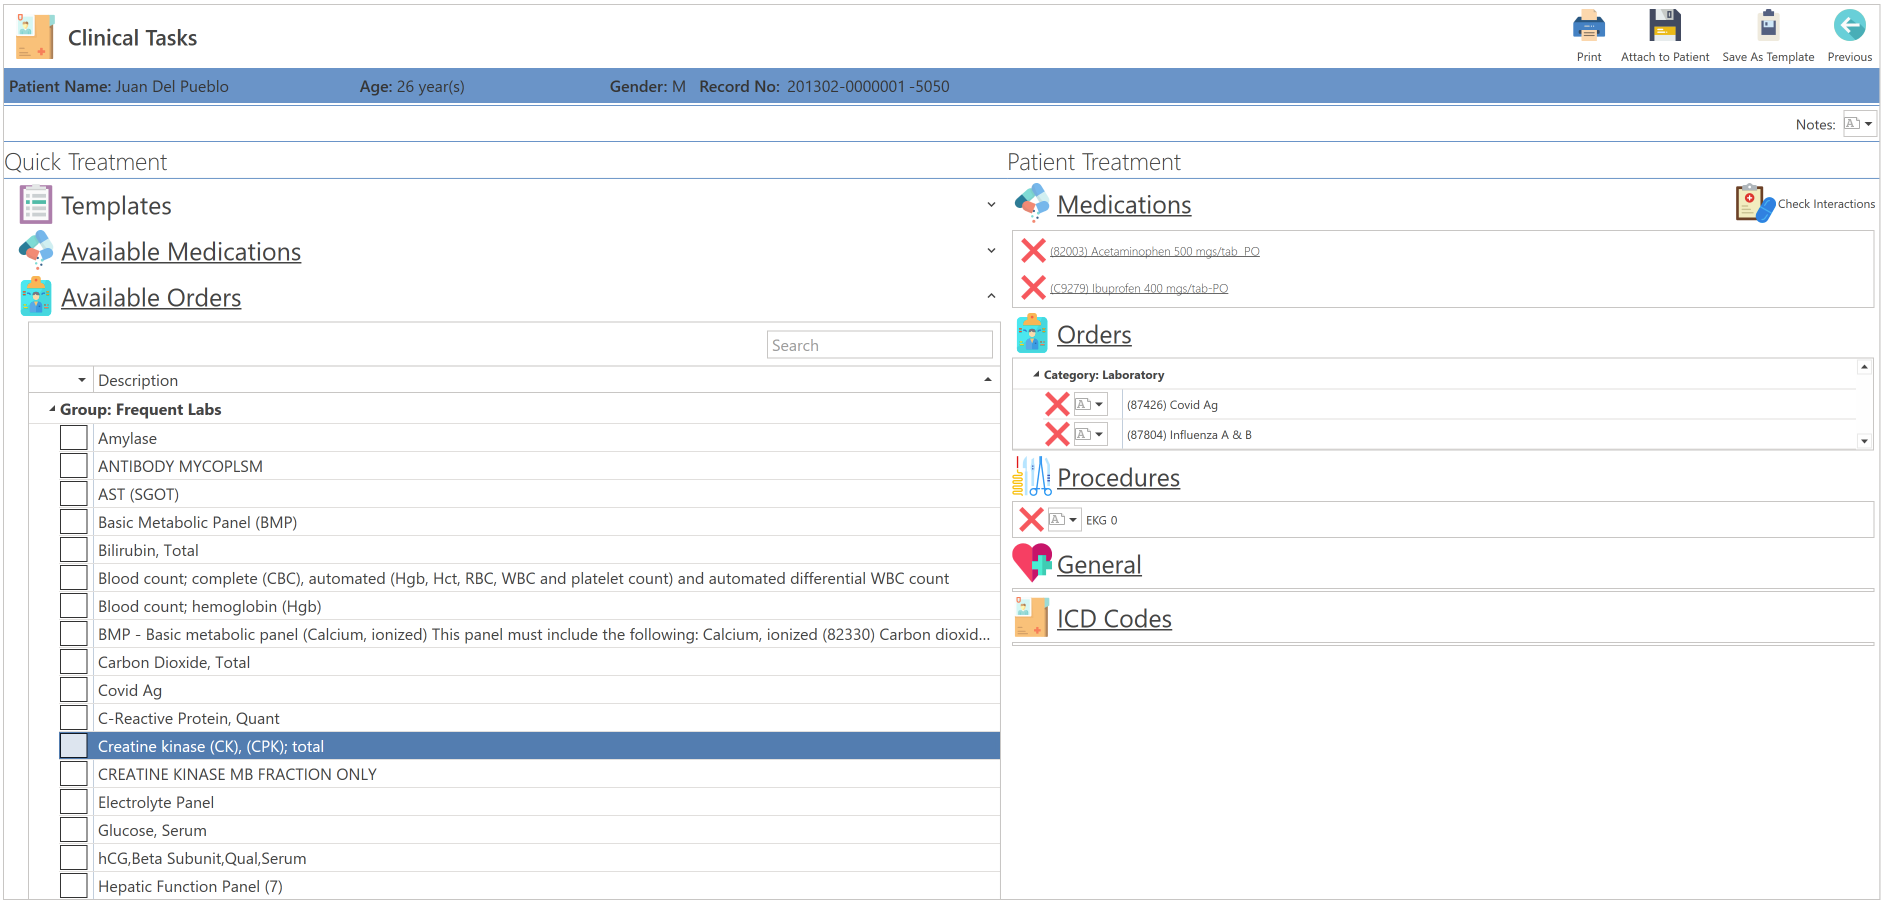Open the Medications heading link
Image resolution: width=1883 pixels, height=902 pixels.
pyautogui.click(x=1124, y=204)
